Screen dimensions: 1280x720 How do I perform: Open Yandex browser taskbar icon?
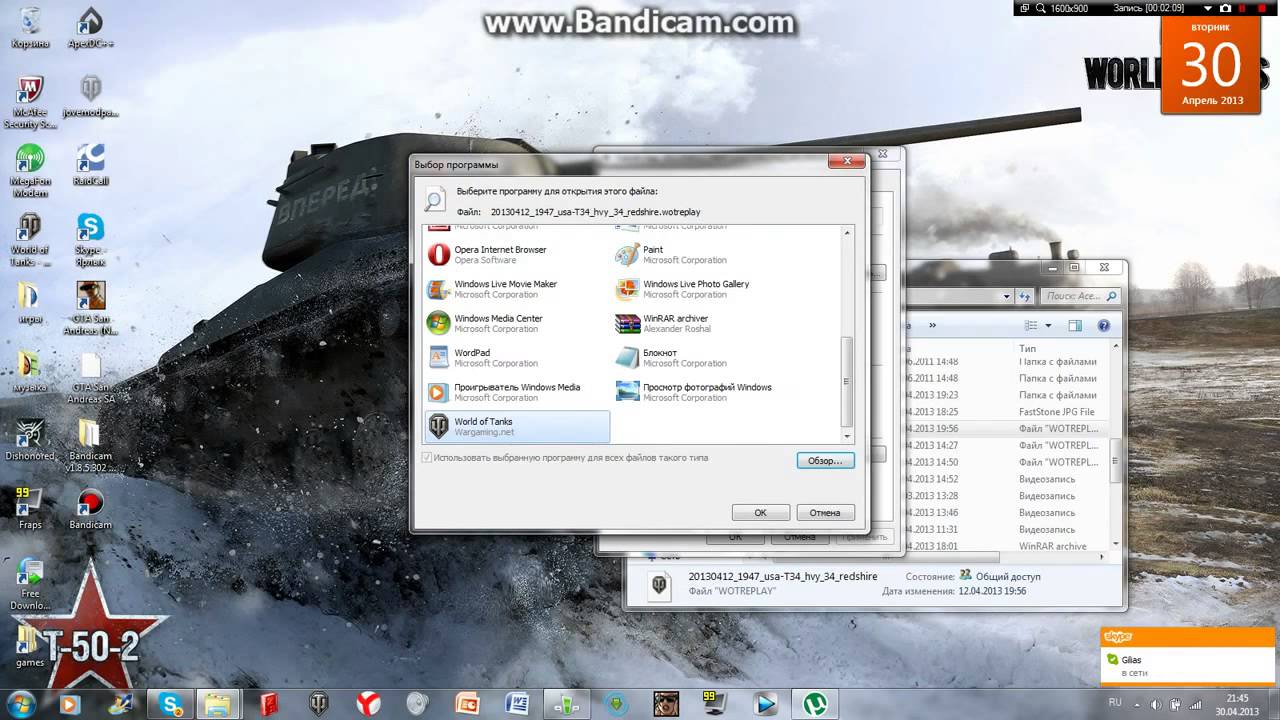pos(368,704)
